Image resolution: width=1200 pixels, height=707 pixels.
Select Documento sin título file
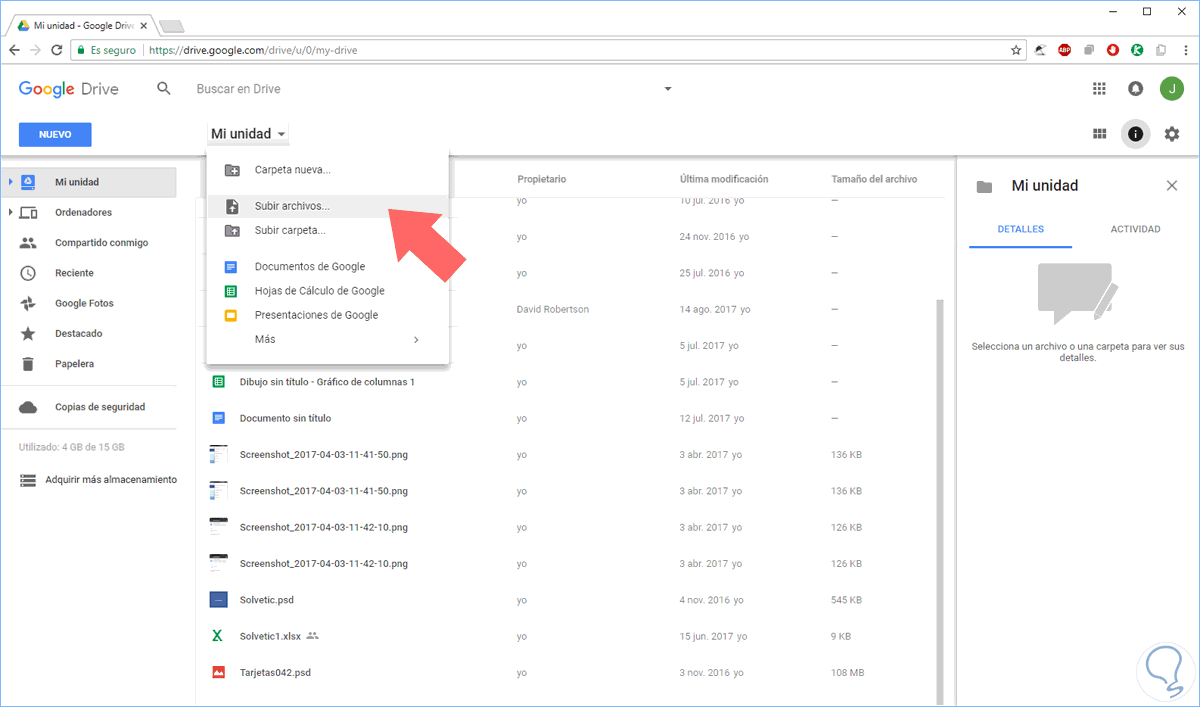tap(285, 418)
